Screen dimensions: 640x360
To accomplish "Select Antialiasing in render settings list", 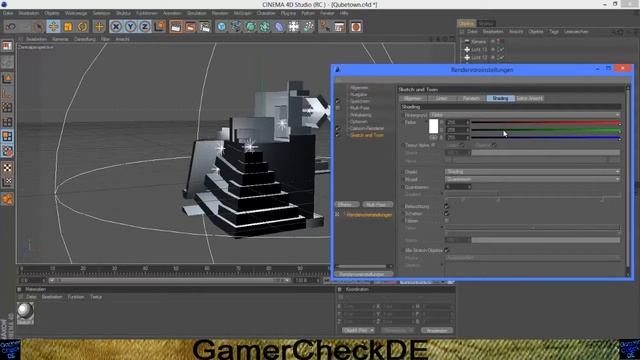I will pos(360,115).
